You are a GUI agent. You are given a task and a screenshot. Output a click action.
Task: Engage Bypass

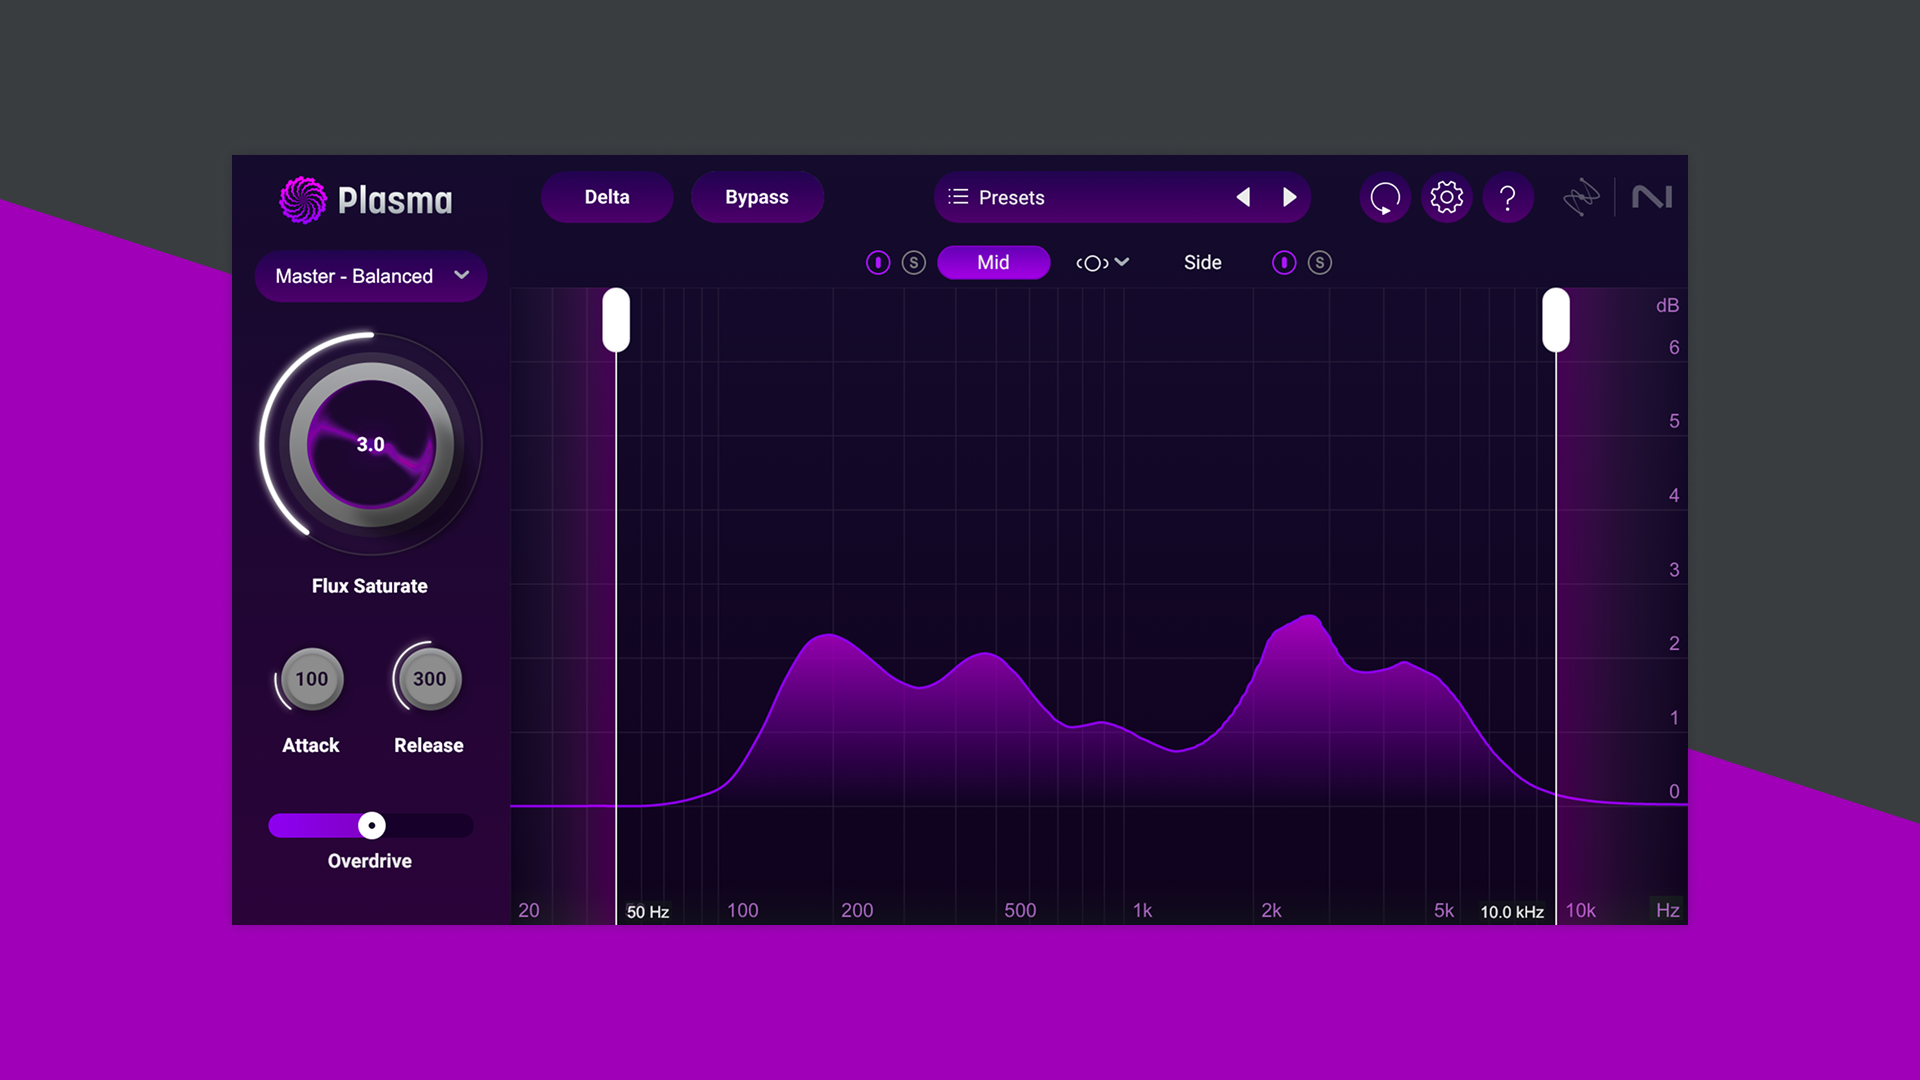click(757, 197)
